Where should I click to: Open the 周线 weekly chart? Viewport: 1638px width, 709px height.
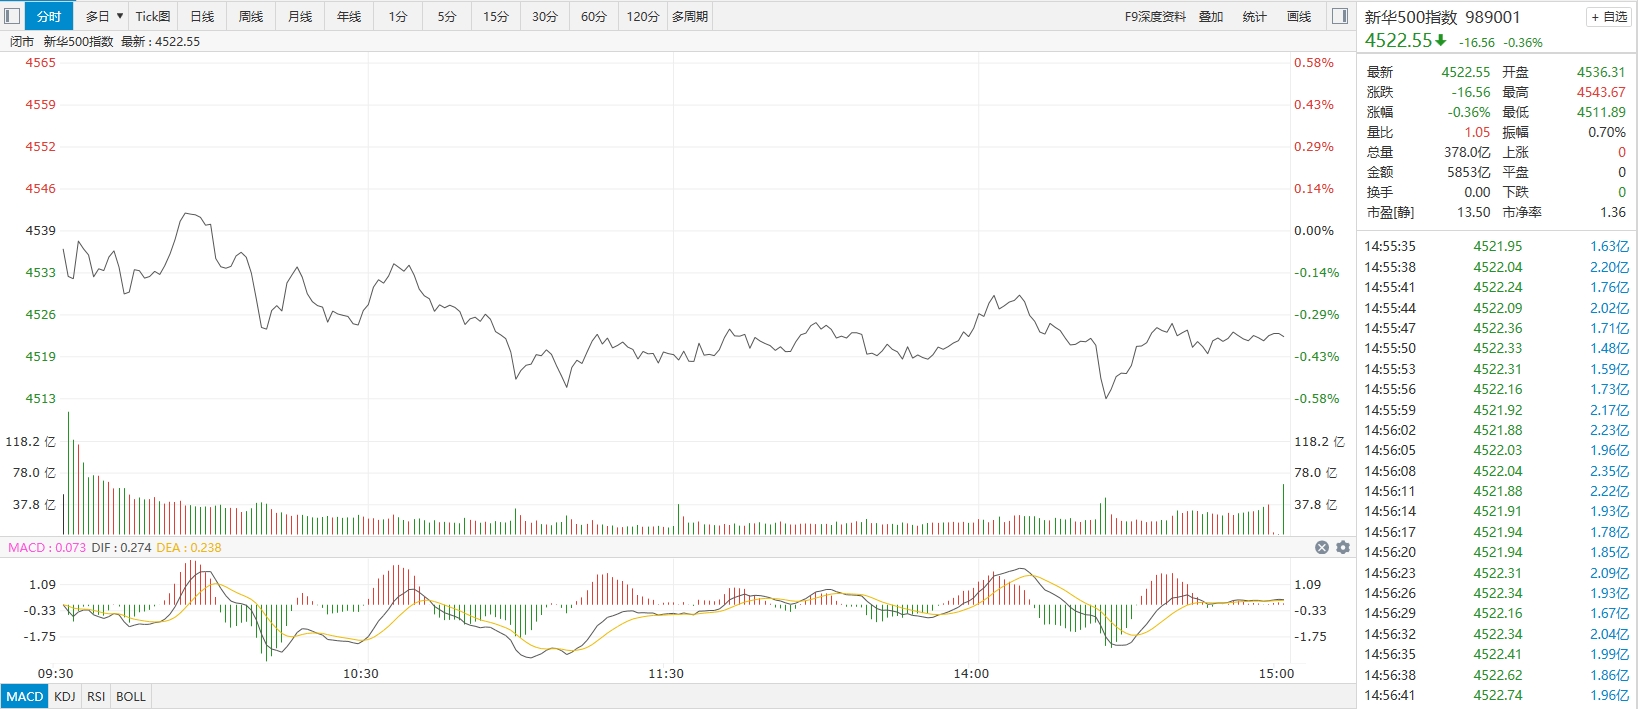point(251,16)
